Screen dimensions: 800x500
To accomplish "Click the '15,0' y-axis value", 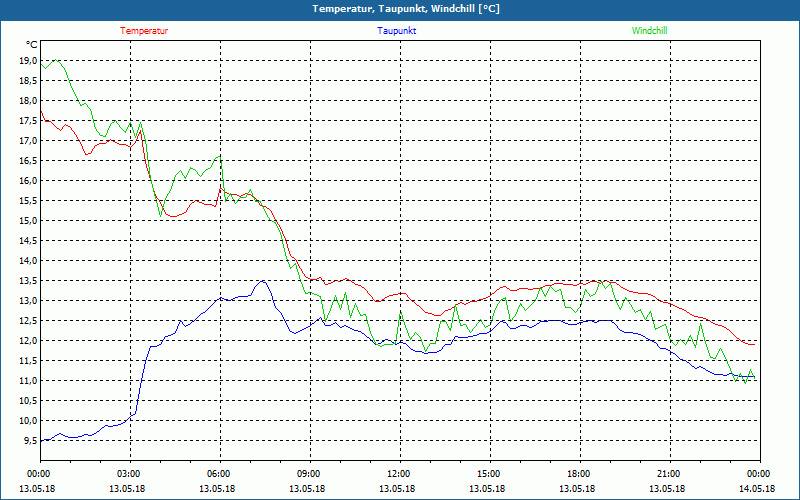I will [x=29, y=221].
